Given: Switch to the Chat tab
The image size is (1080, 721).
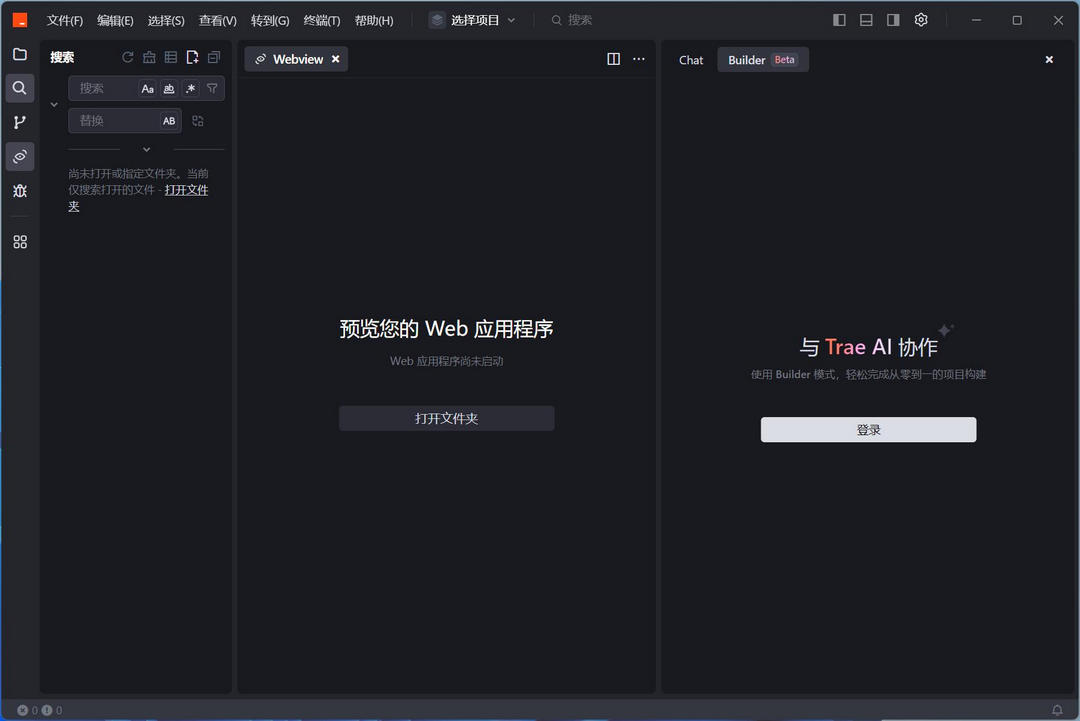Looking at the screenshot, I should click(690, 60).
